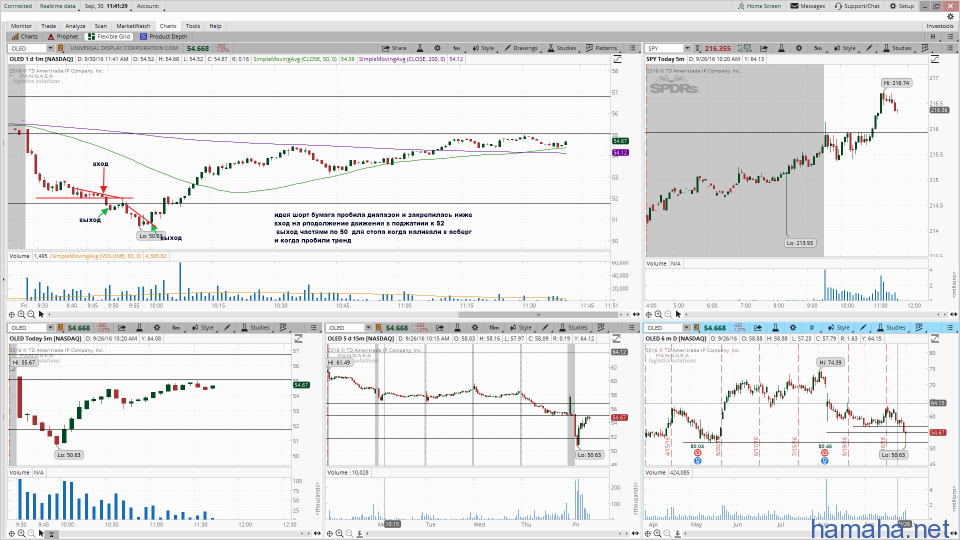Open gear settings in OLED Today 5m chart
960x540 pixels.
157,328
